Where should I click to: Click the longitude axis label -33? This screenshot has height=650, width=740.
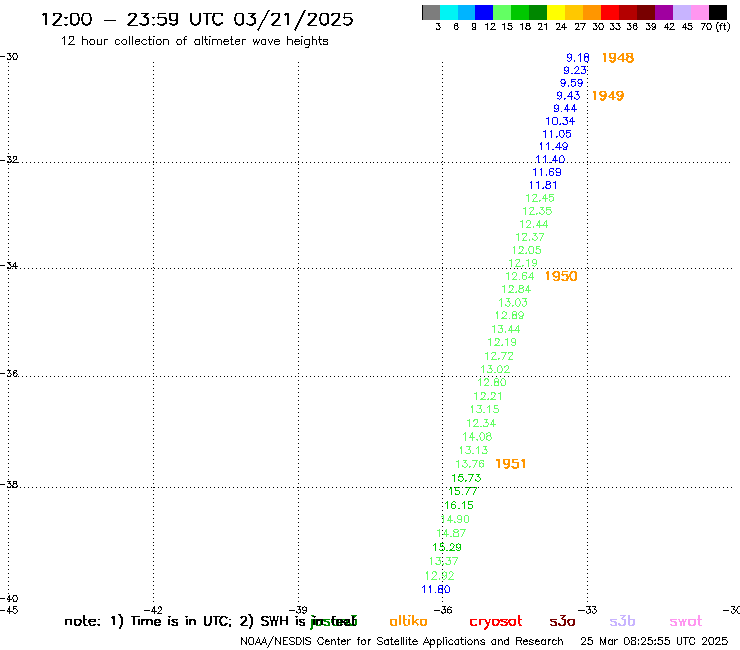click(x=588, y=610)
